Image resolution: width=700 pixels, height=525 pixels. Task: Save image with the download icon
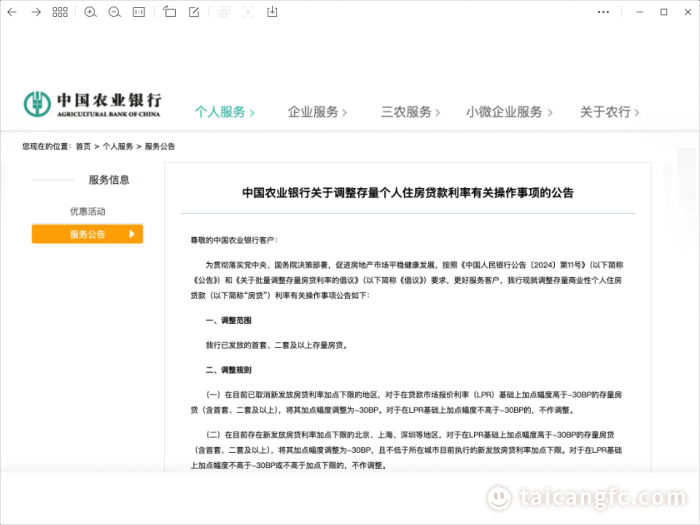[x=272, y=12]
